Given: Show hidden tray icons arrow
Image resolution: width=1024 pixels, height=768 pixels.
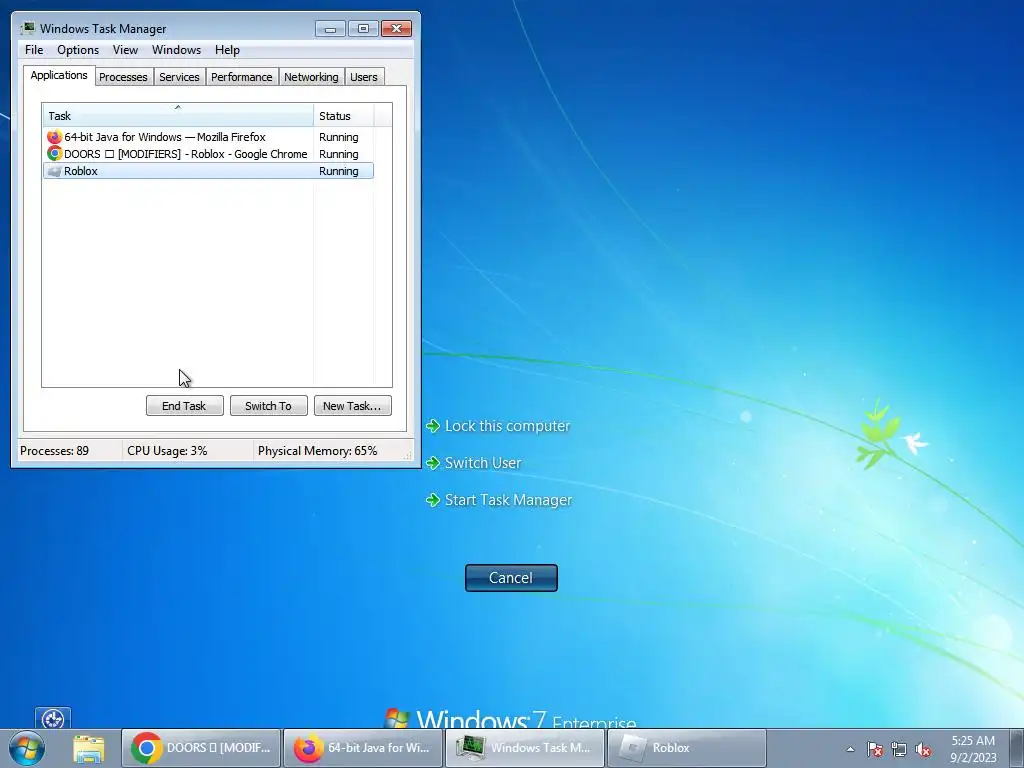Looking at the screenshot, I should [x=850, y=750].
